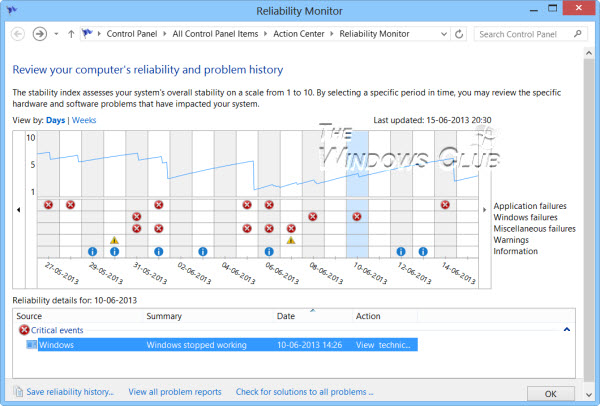Image resolution: width=600 pixels, height=406 pixels.
Task: Select the 'Windows stopped working' summary
Action: pyautogui.click(x=196, y=345)
